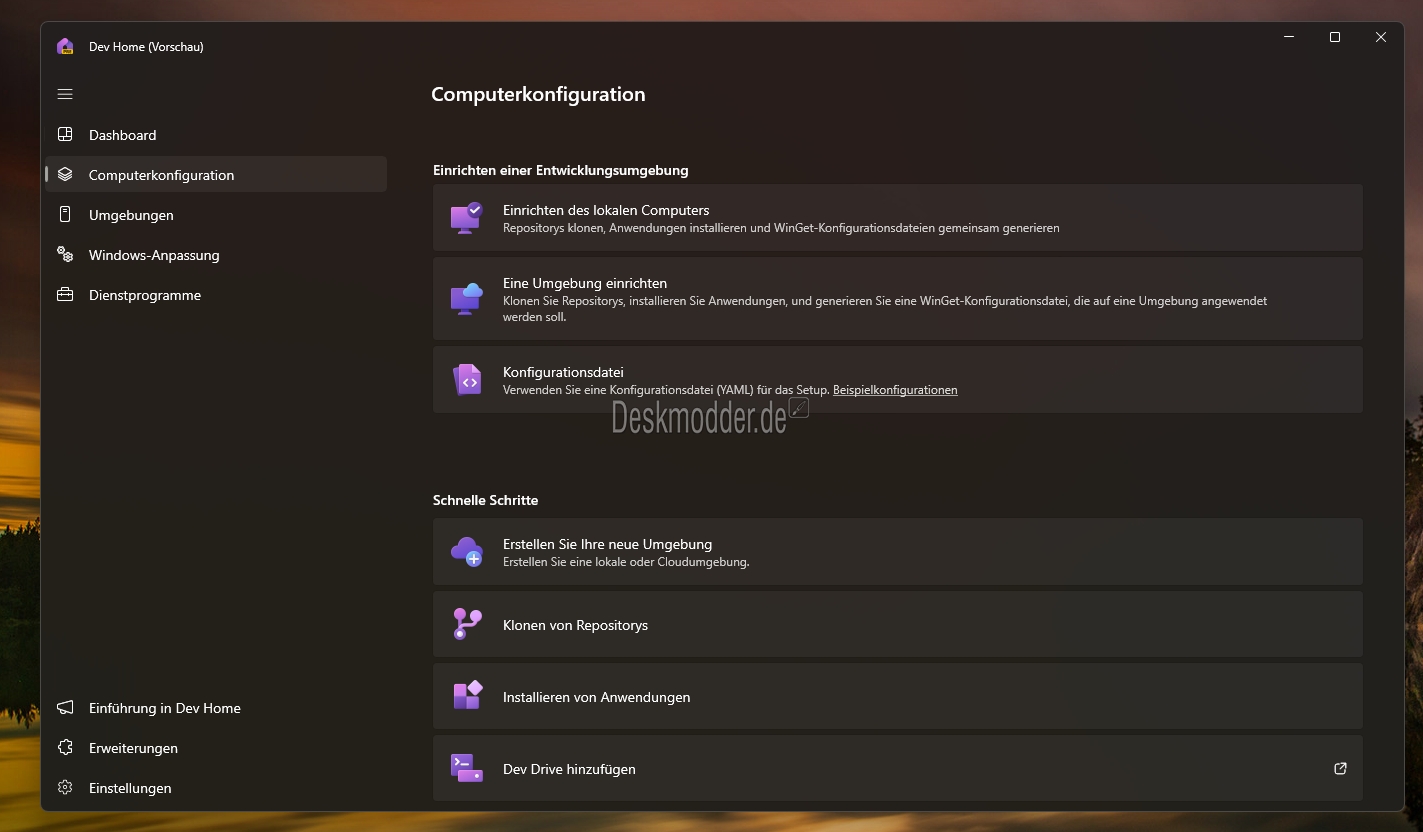Click the Schnelle Schritte section heading
Screen dimensions: 1423x832
pos(485,500)
